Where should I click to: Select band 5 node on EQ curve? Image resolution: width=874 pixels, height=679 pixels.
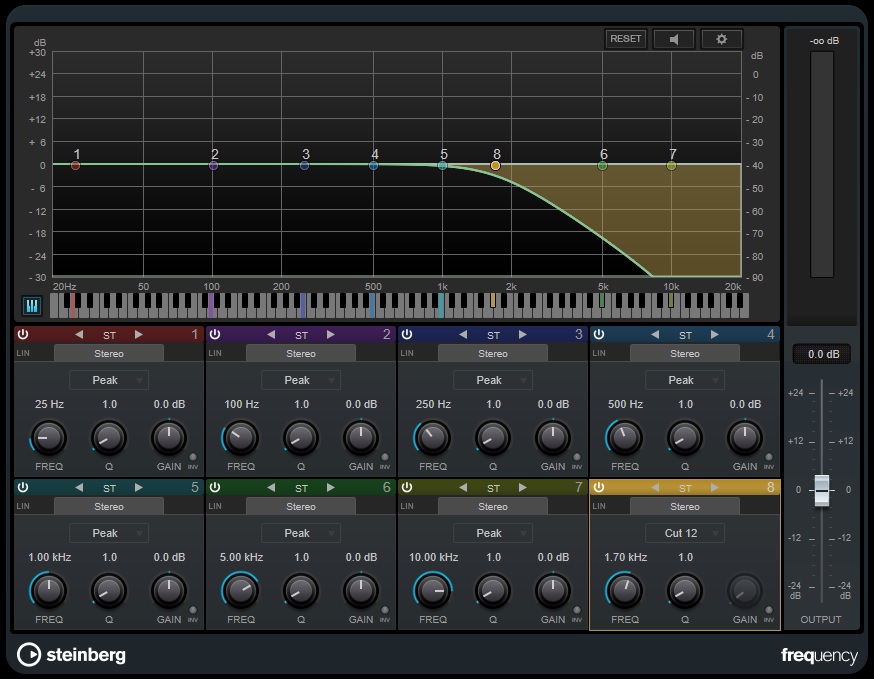443,166
